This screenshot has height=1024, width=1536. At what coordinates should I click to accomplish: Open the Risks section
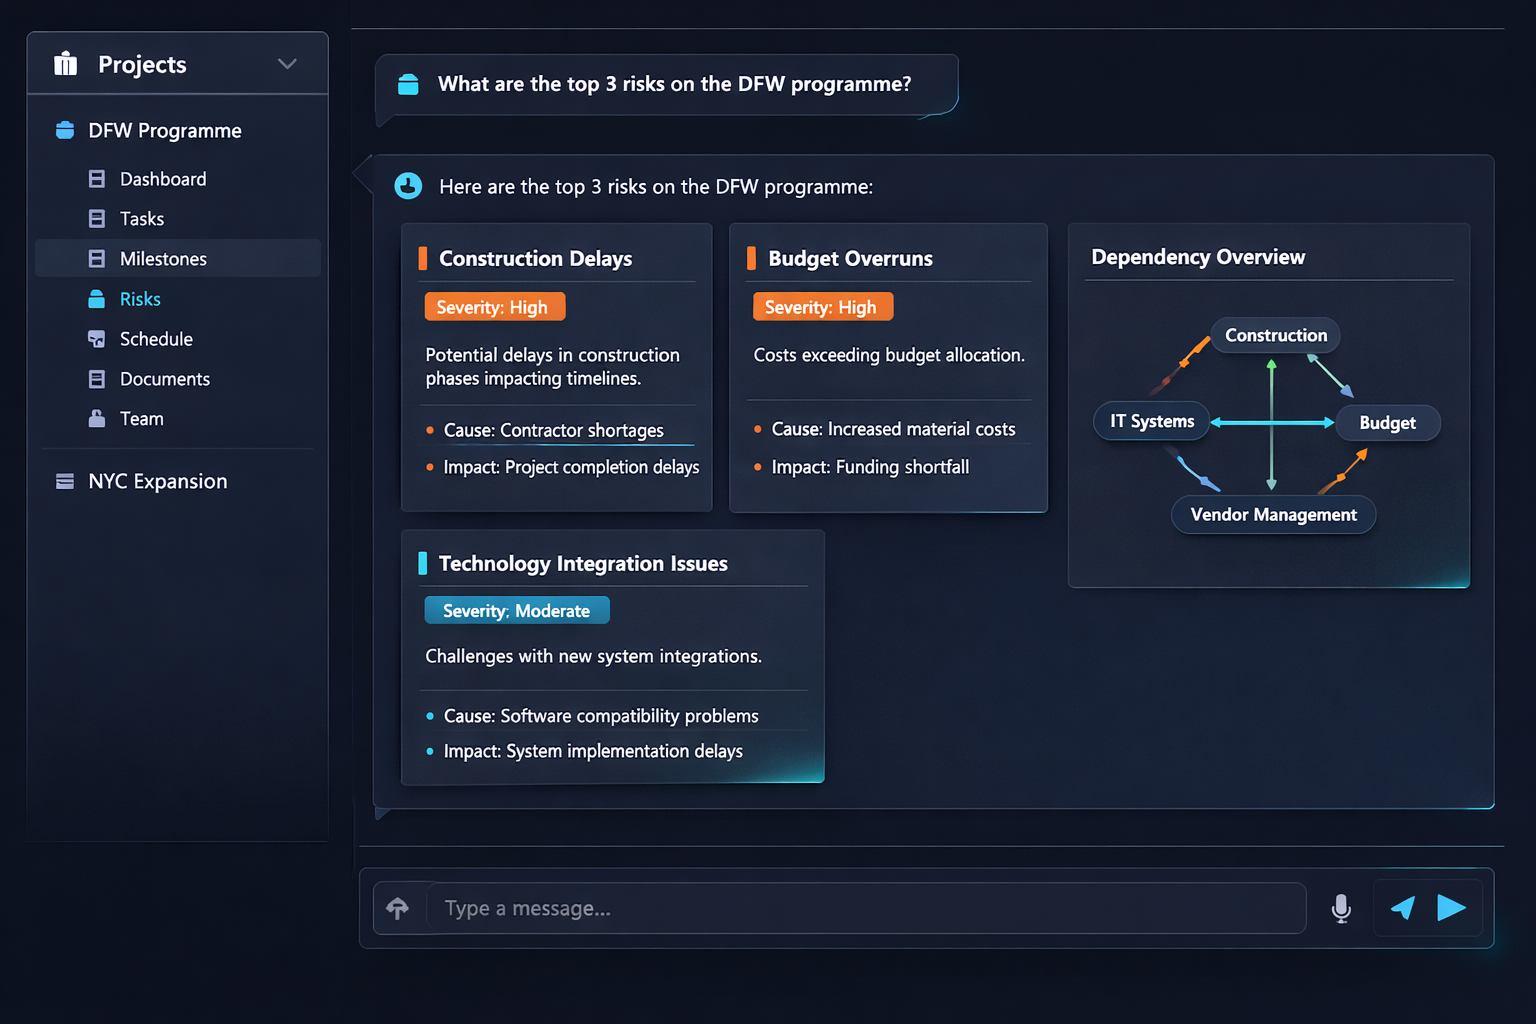(x=140, y=299)
